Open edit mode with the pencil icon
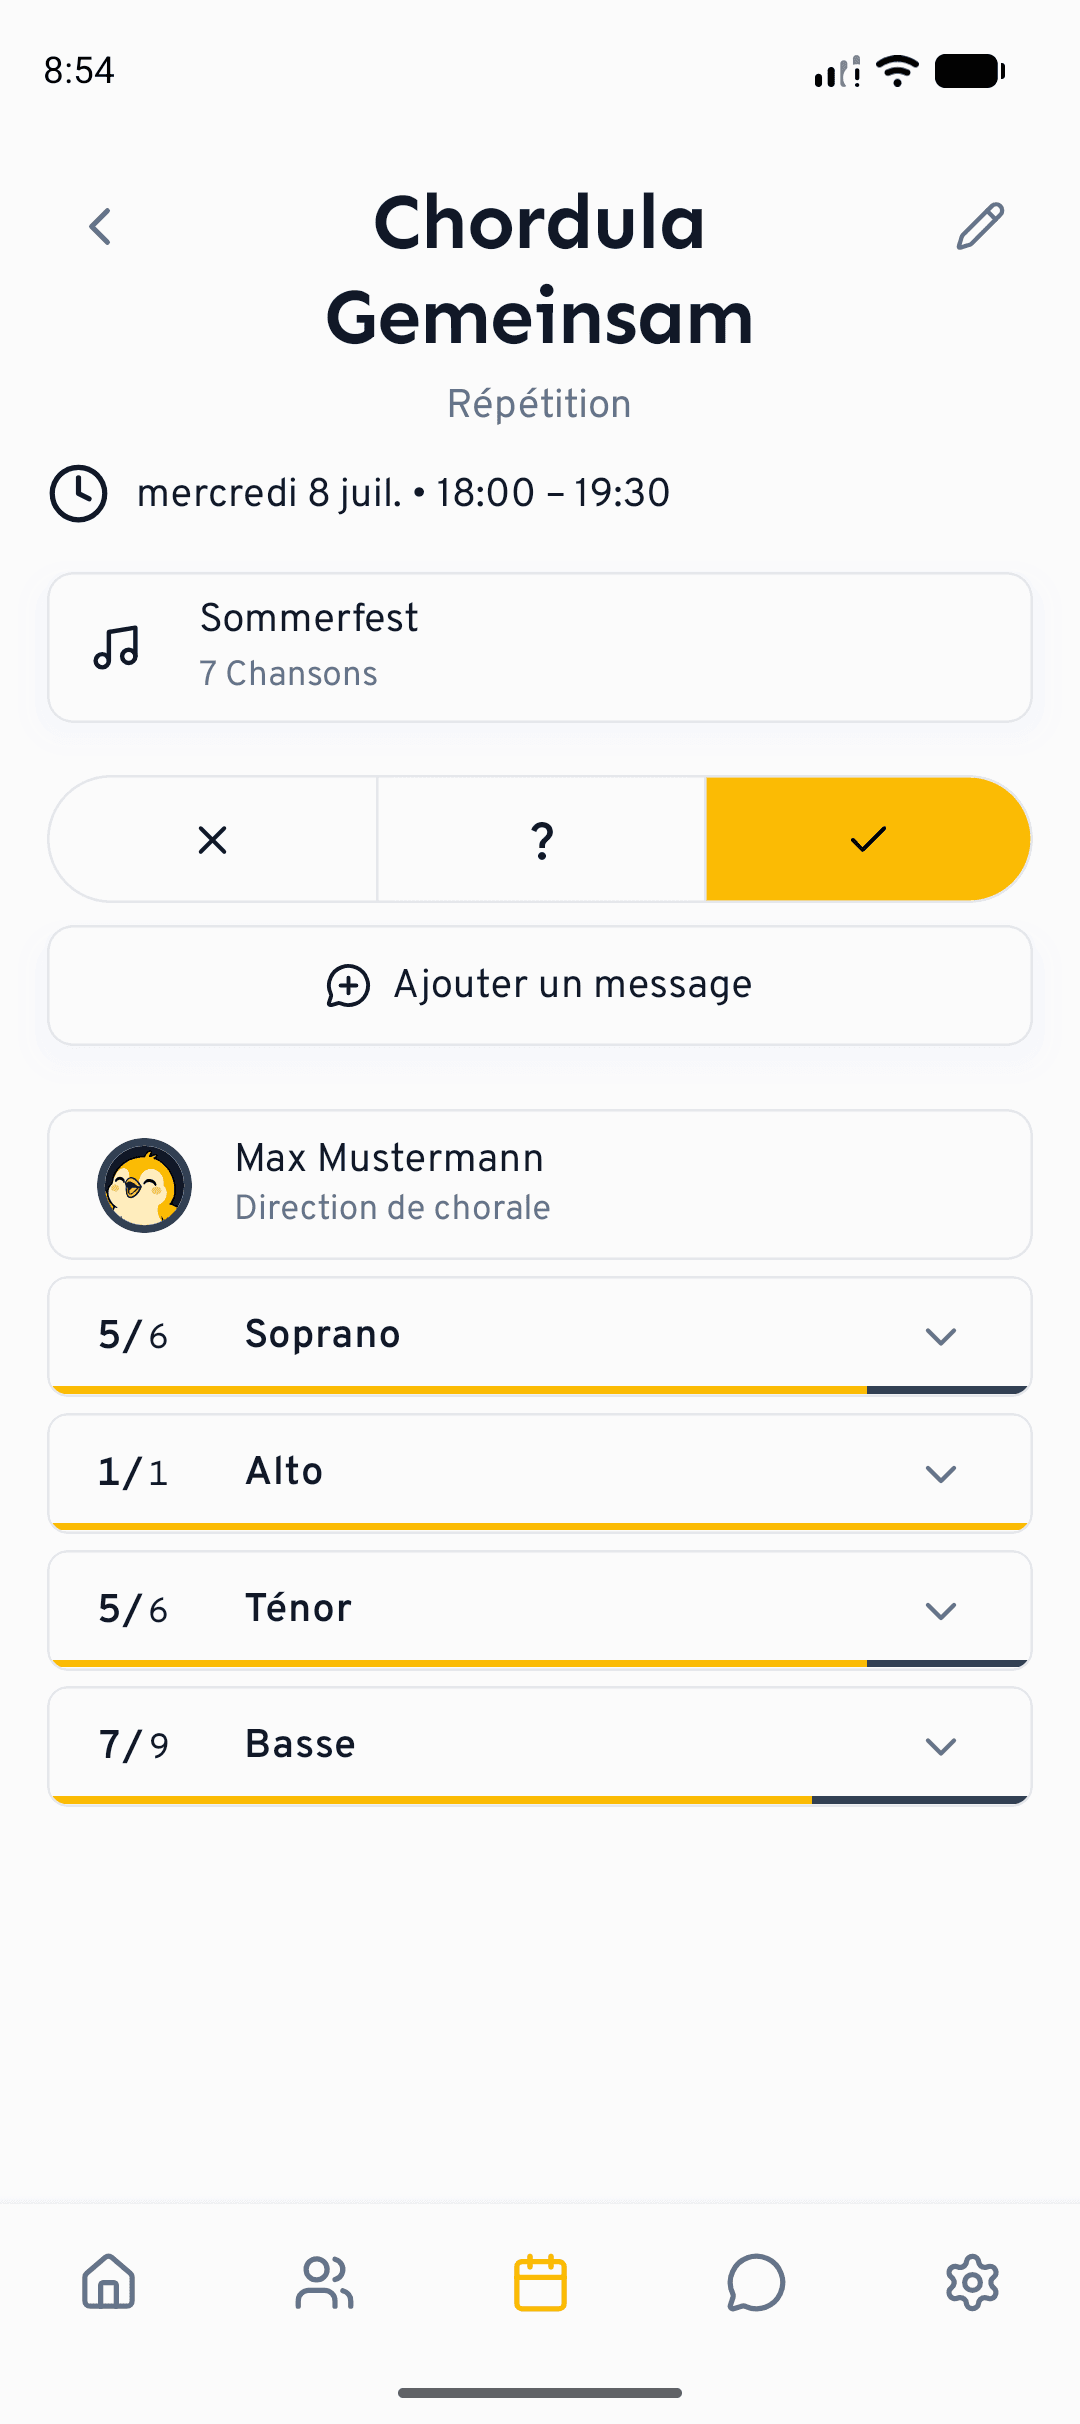The width and height of the screenshot is (1080, 2424). point(980,226)
